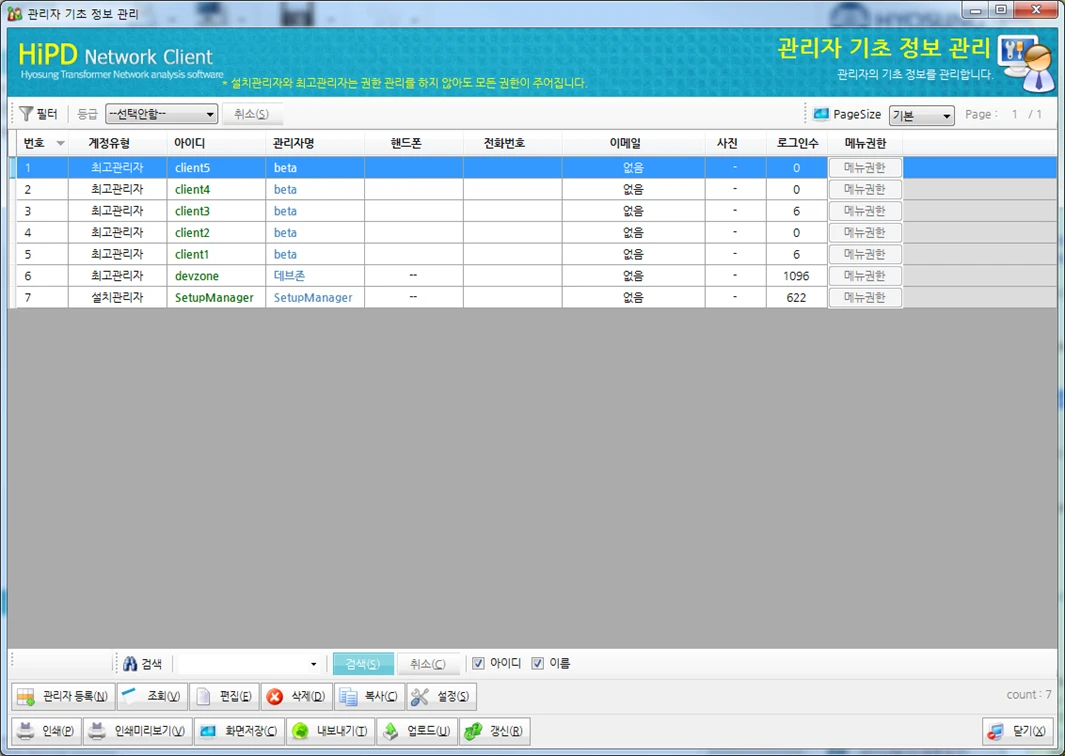Open the PageSize 기본 dropdown
This screenshot has height=756, width=1065.
pos(921,115)
